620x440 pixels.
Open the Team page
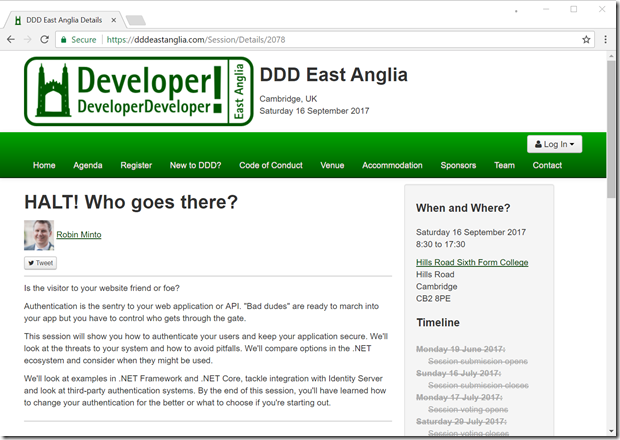(x=504, y=165)
